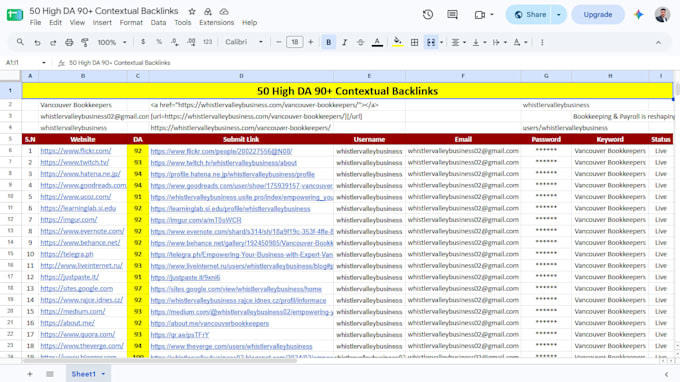Select DA cell with value 97

138,289
